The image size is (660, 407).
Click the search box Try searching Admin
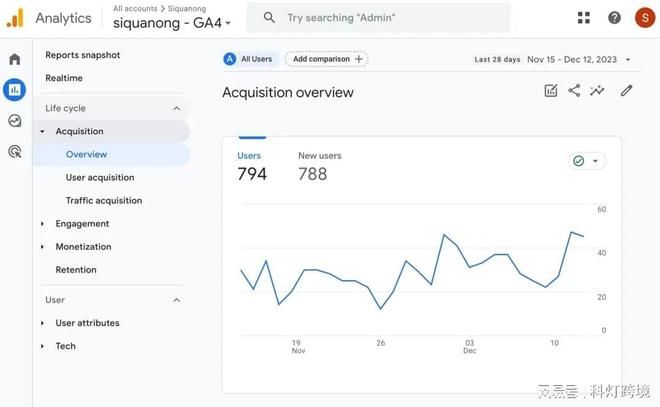tap(378, 18)
